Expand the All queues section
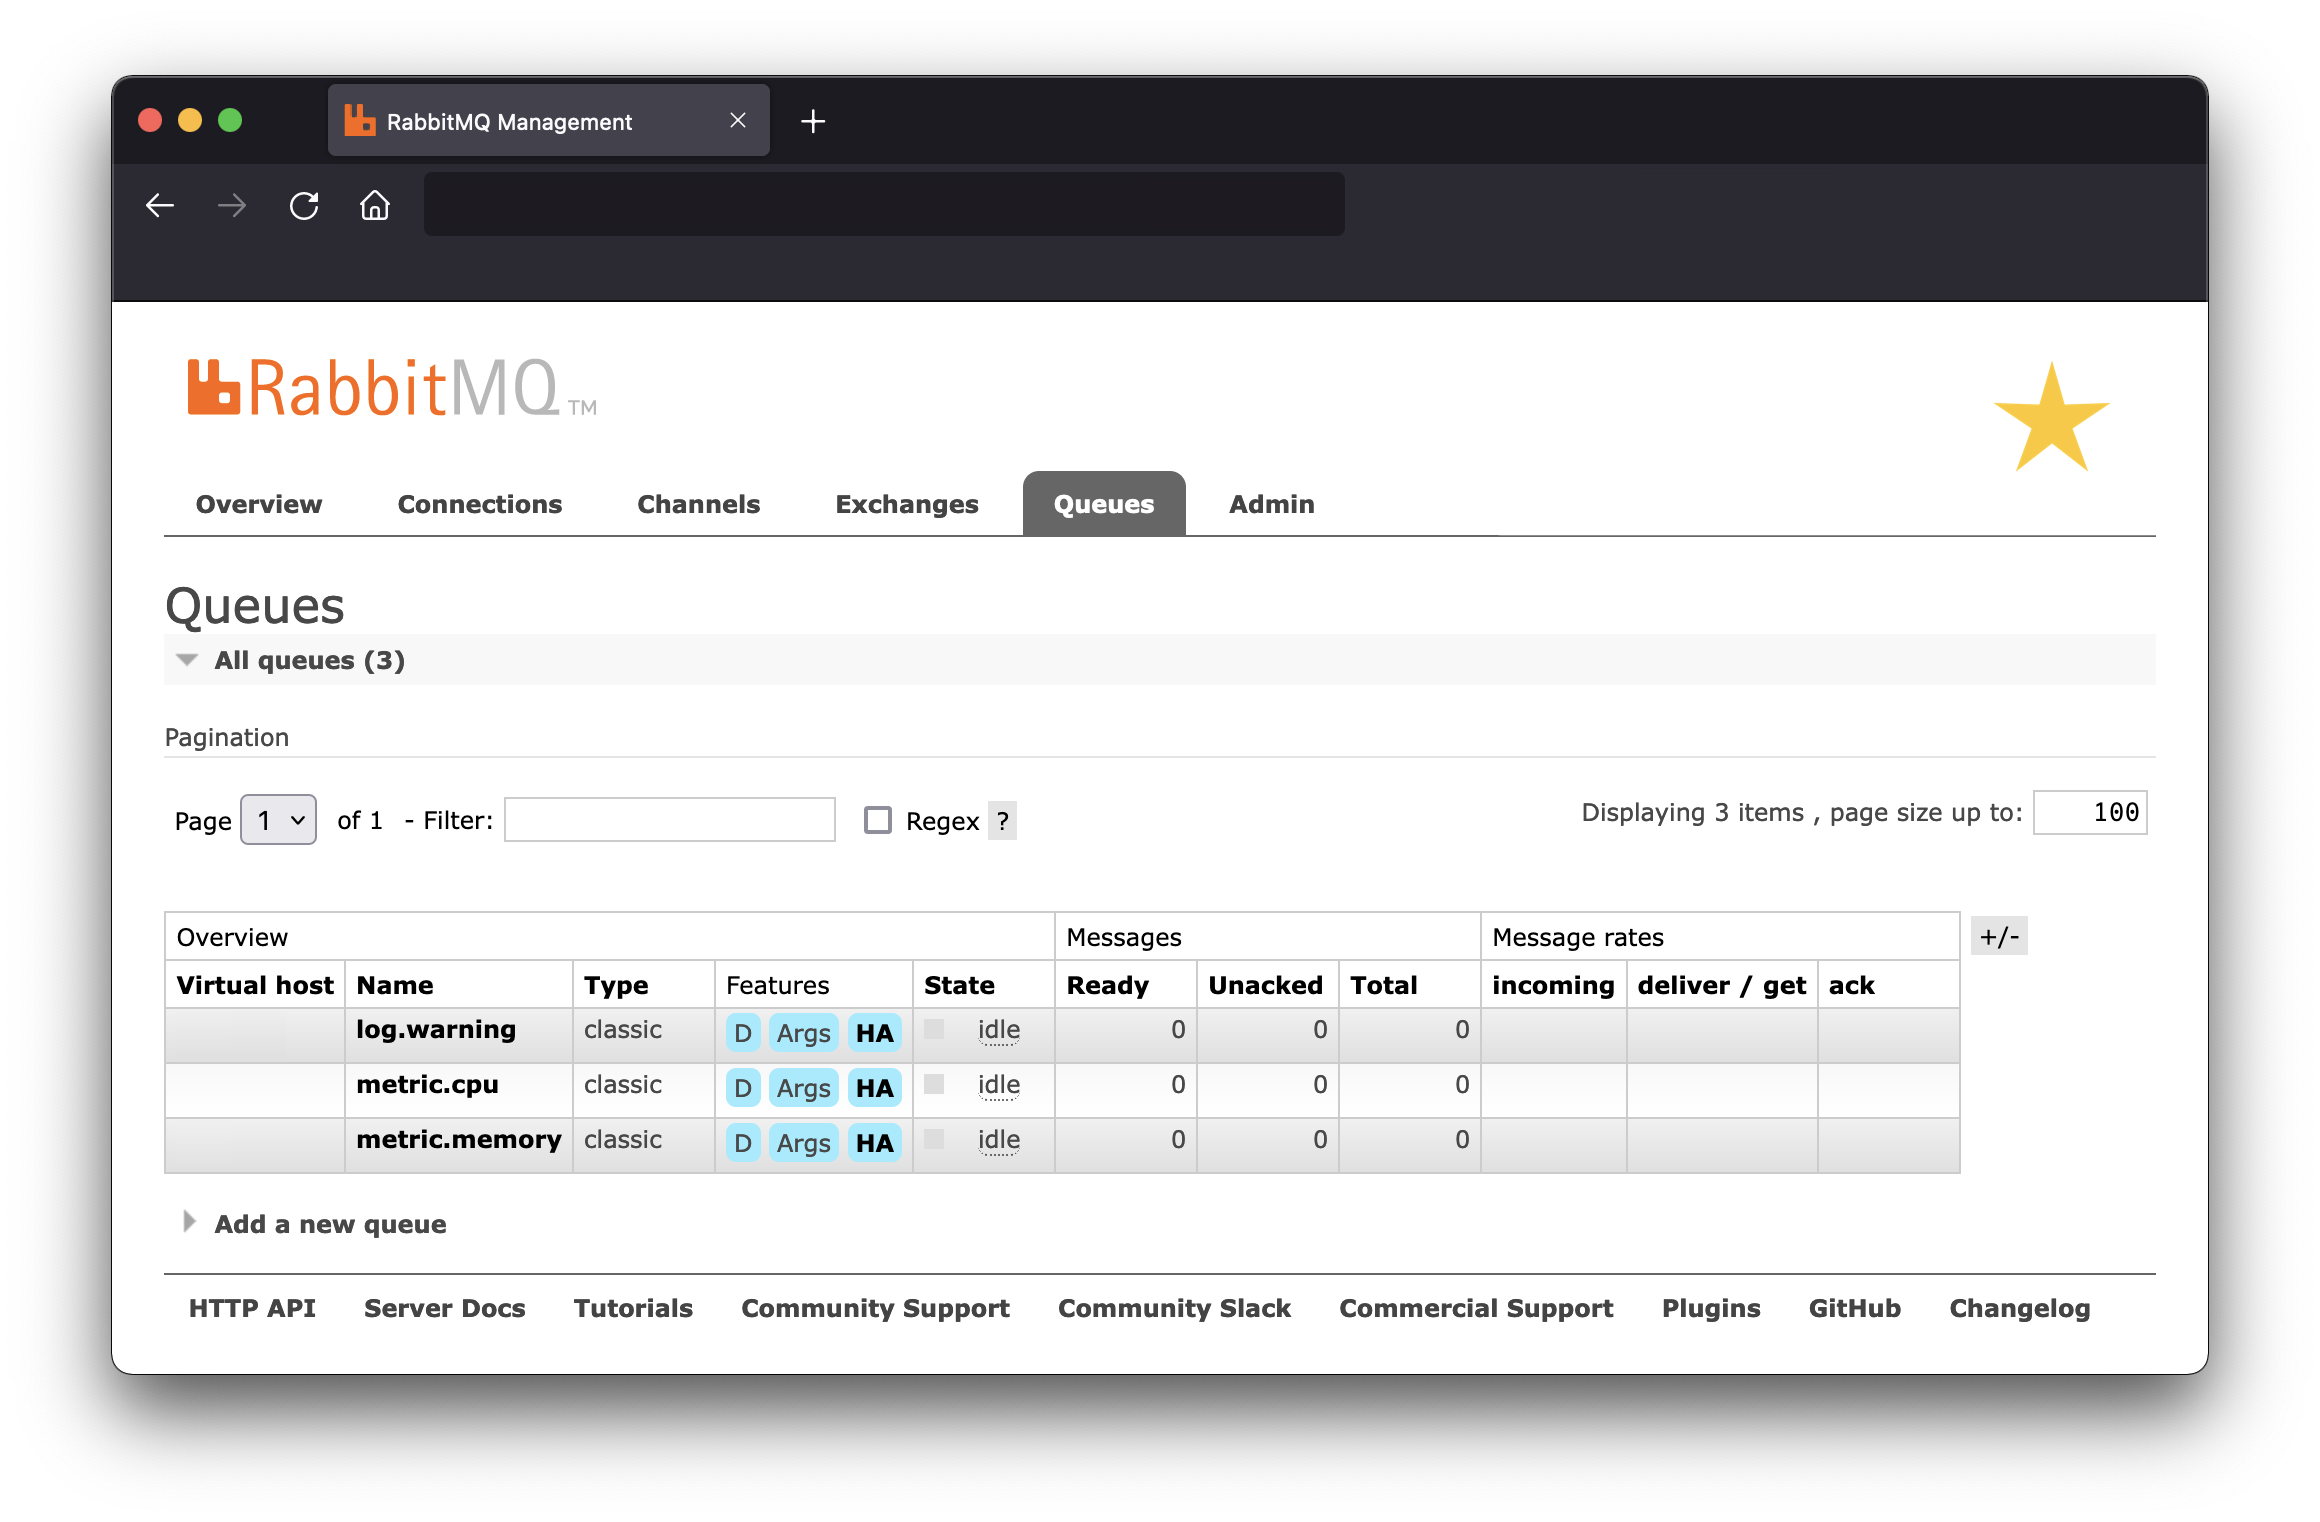The image size is (2320, 1522). [x=187, y=661]
